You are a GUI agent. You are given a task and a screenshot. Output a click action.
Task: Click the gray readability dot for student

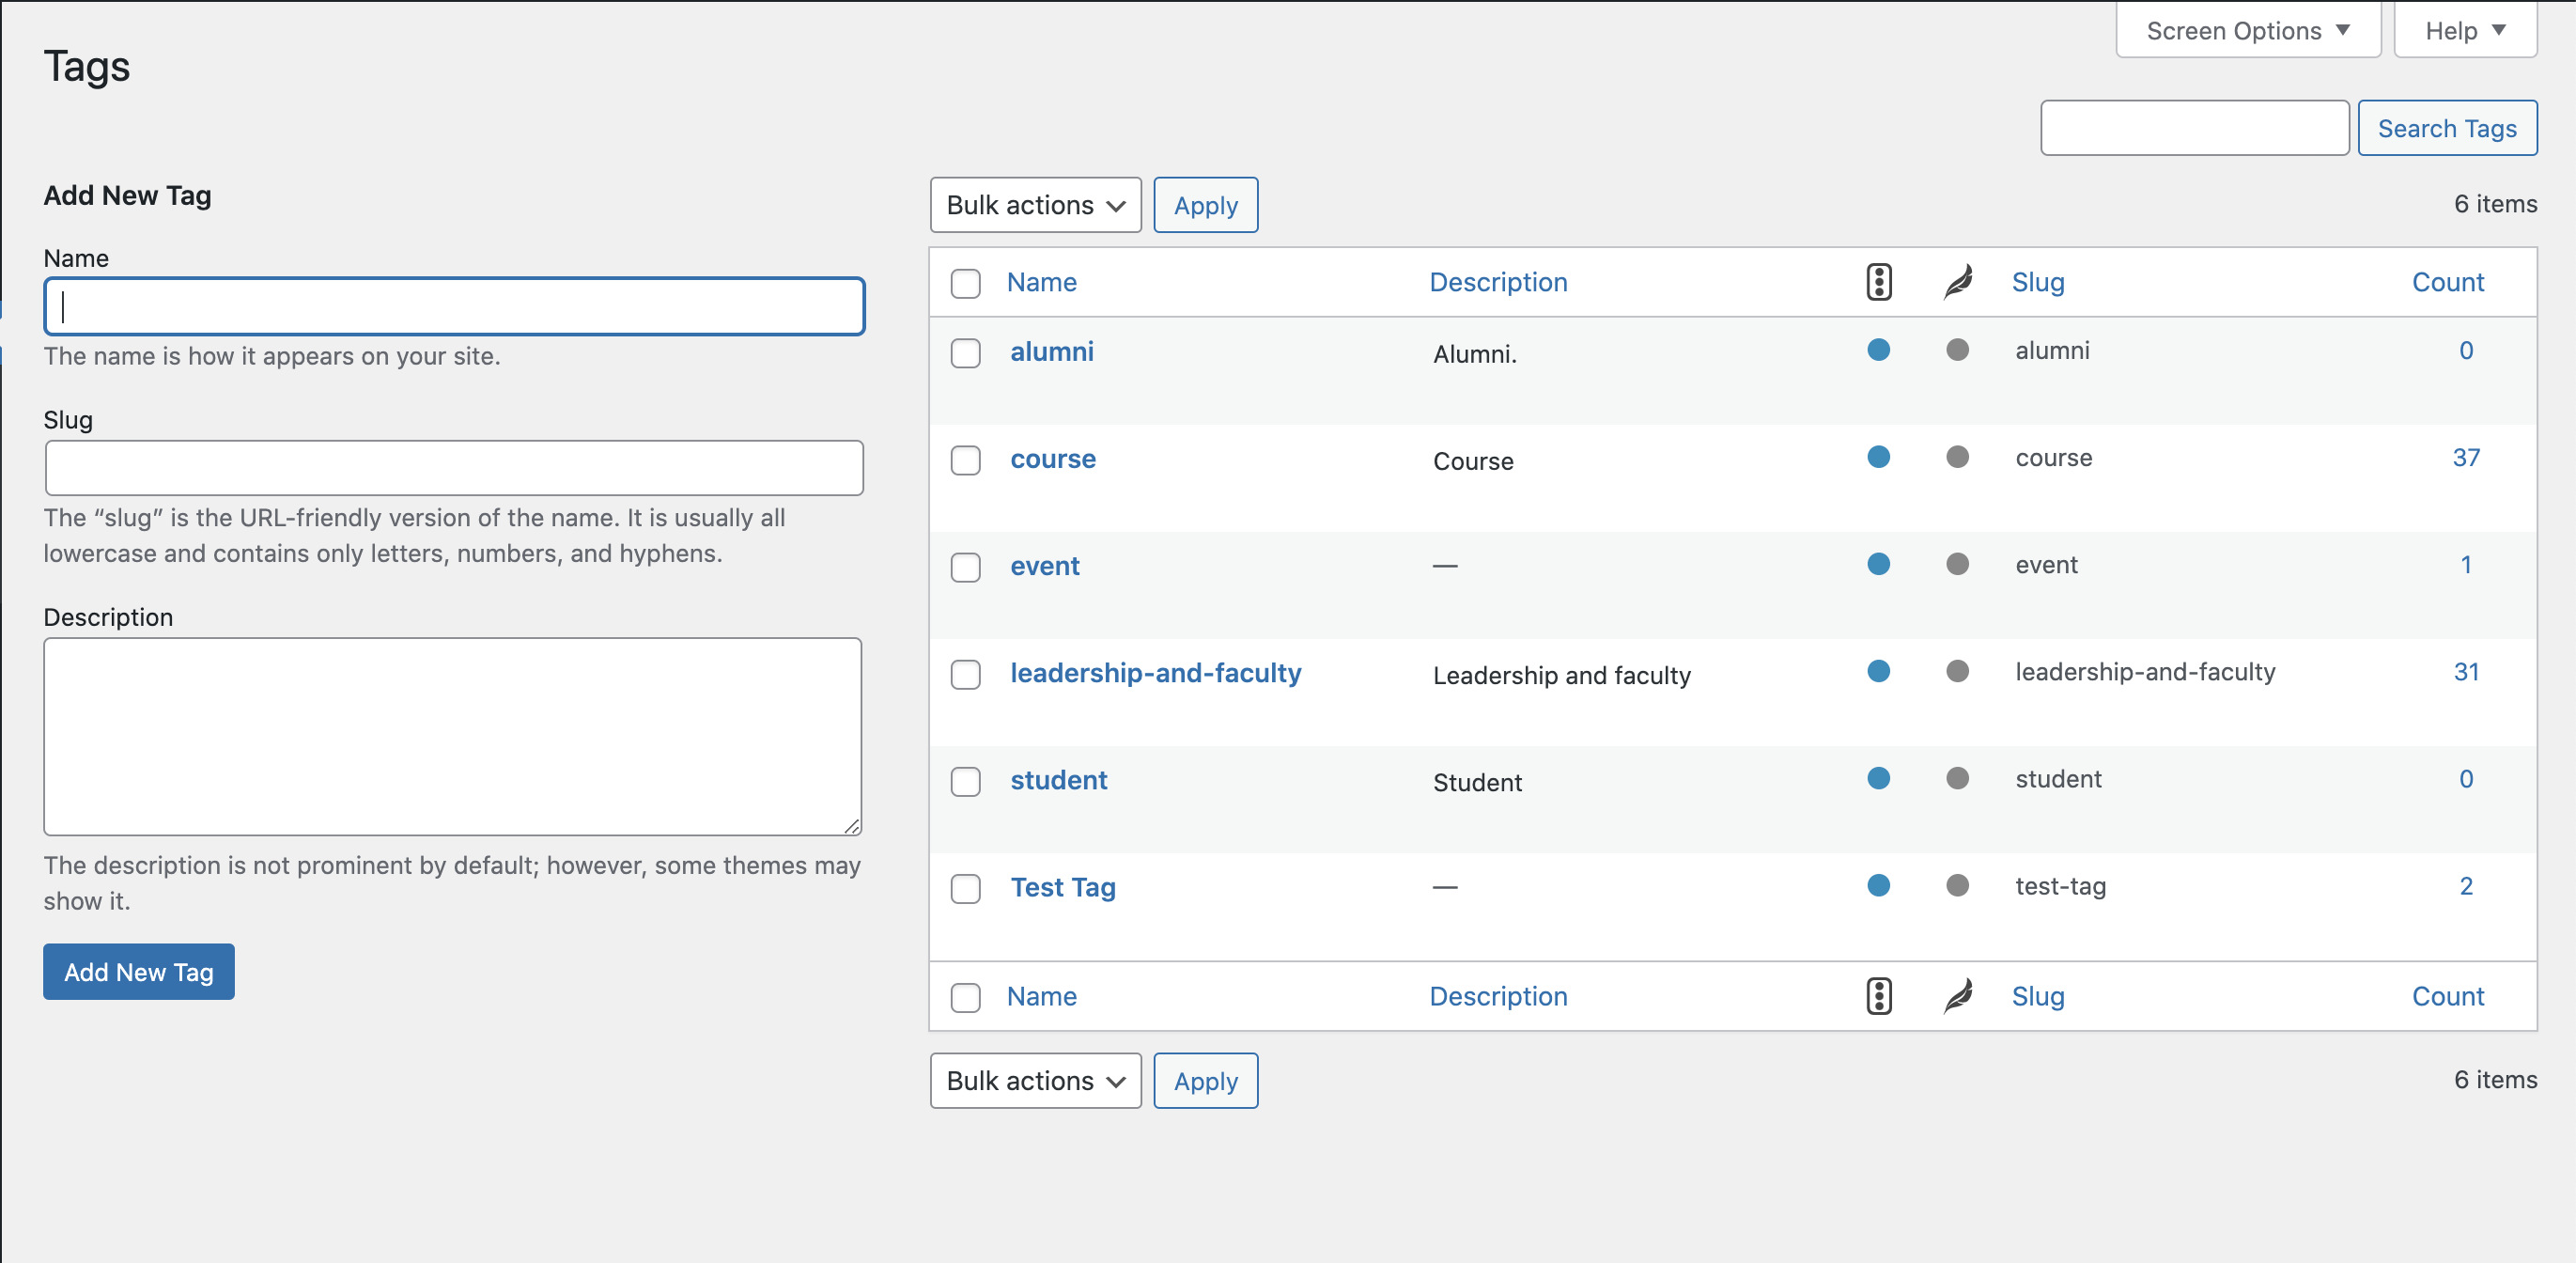tap(1957, 778)
